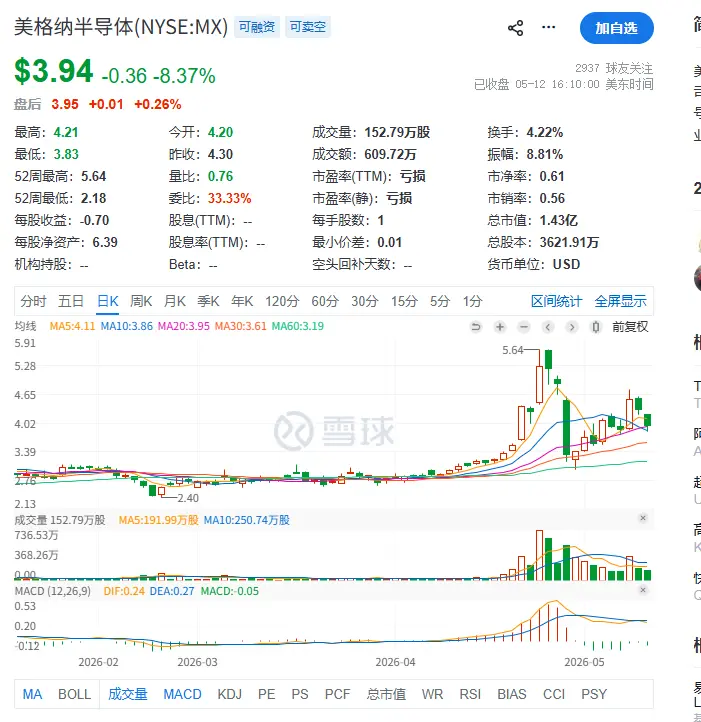This screenshot has height=722, width=701.
Task: Close the MACD indicator panel
Action: [643, 590]
